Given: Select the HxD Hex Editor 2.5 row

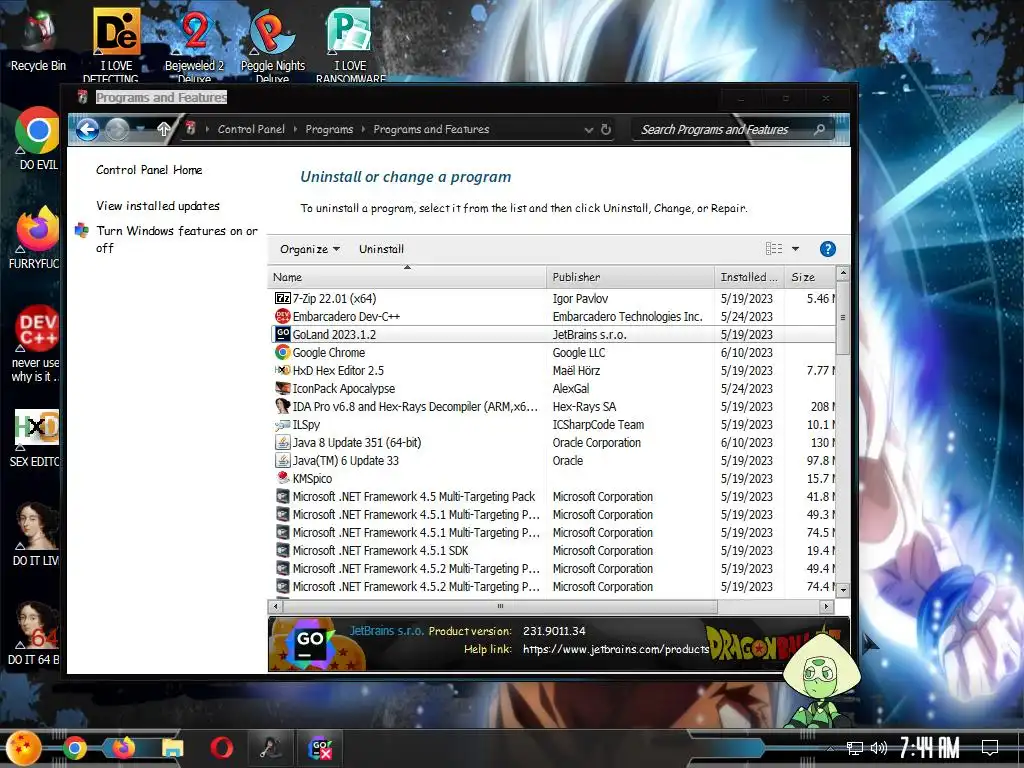Looking at the screenshot, I should coord(552,370).
